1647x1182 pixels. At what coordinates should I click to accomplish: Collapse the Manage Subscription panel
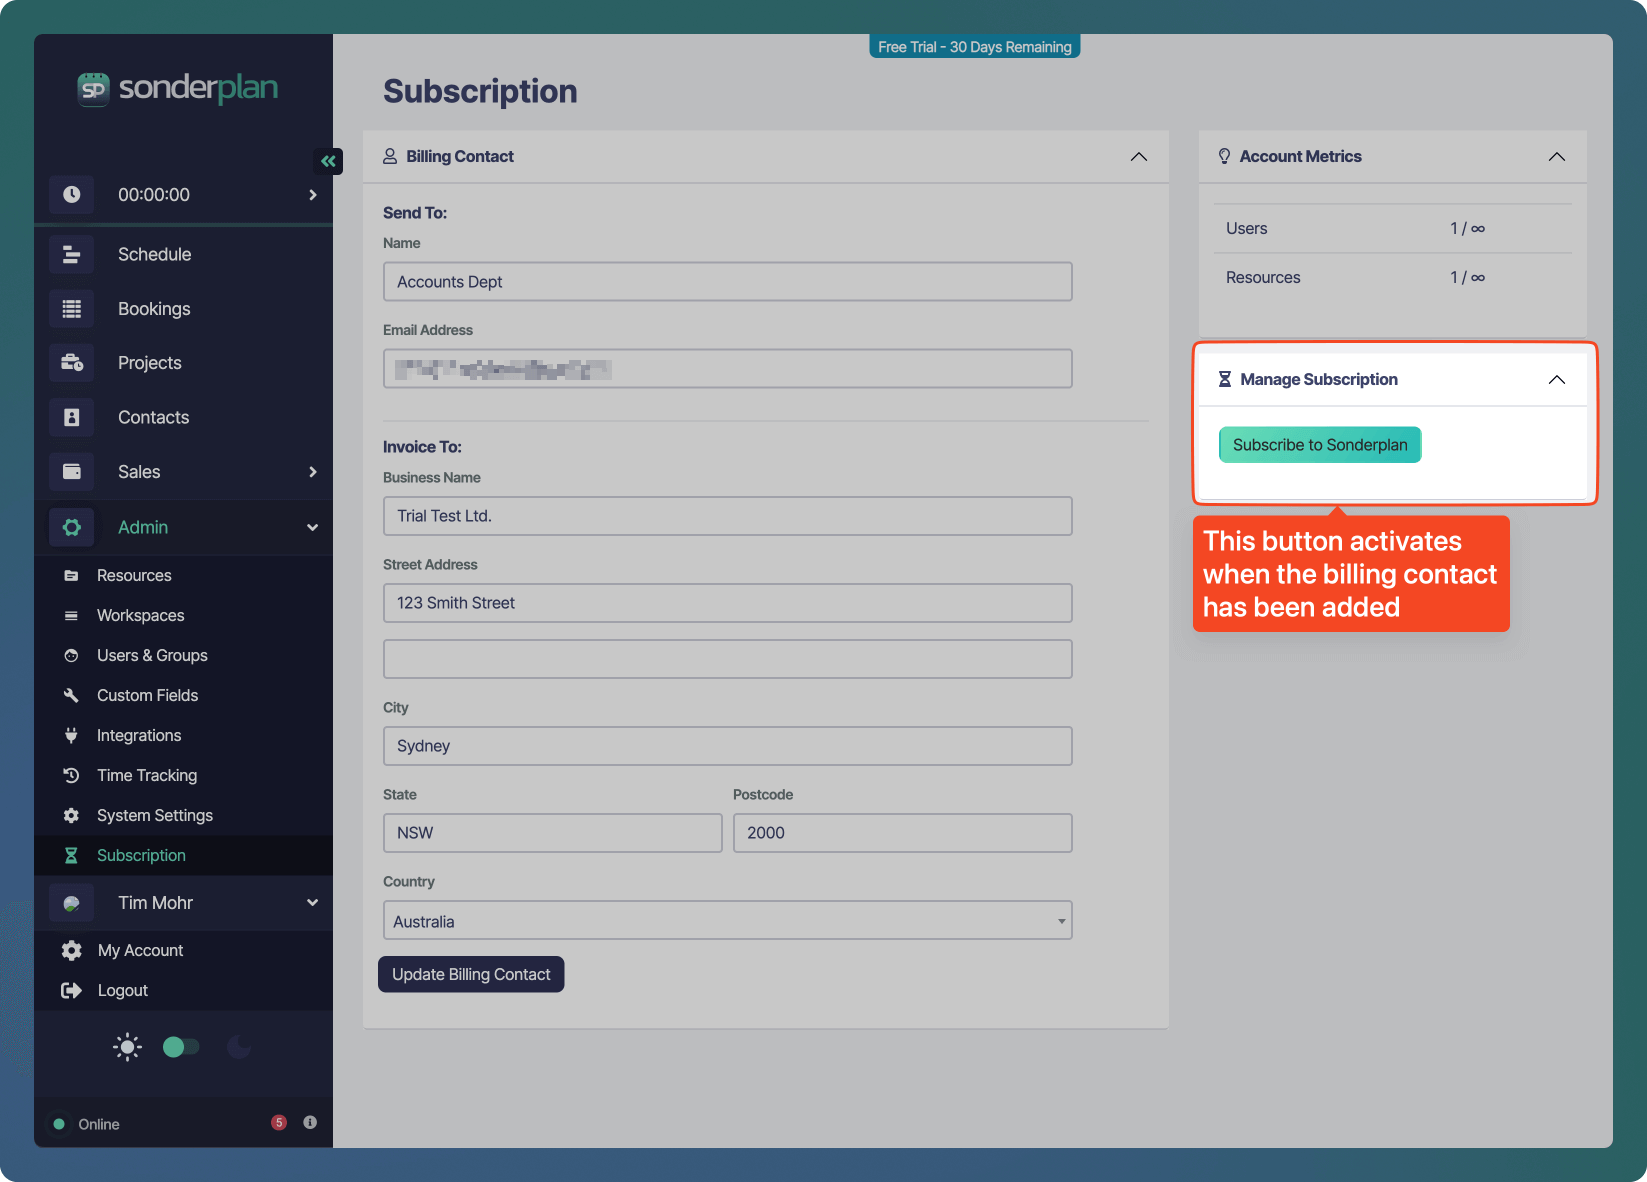click(1557, 380)
